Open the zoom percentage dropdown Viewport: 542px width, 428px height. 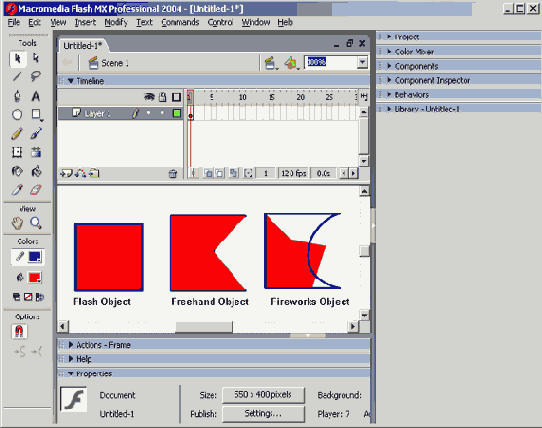tap(362, 62)
